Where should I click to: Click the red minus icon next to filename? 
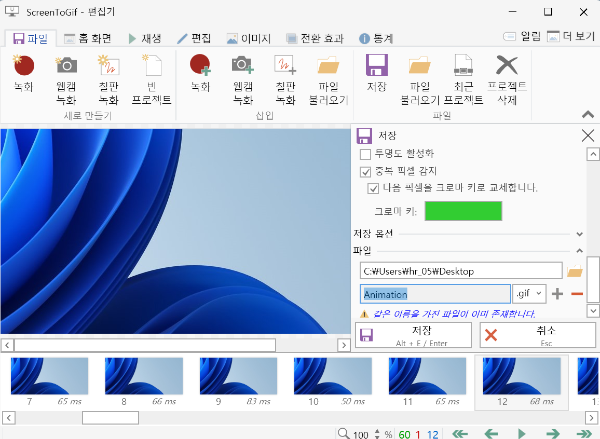577,294
